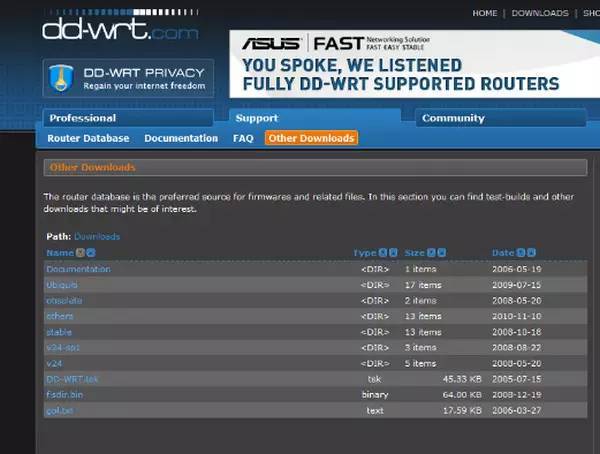The height and width of the screenshot is (454, 600).
Task: Click the date 2008-10-18
Action: click(517, 332)
